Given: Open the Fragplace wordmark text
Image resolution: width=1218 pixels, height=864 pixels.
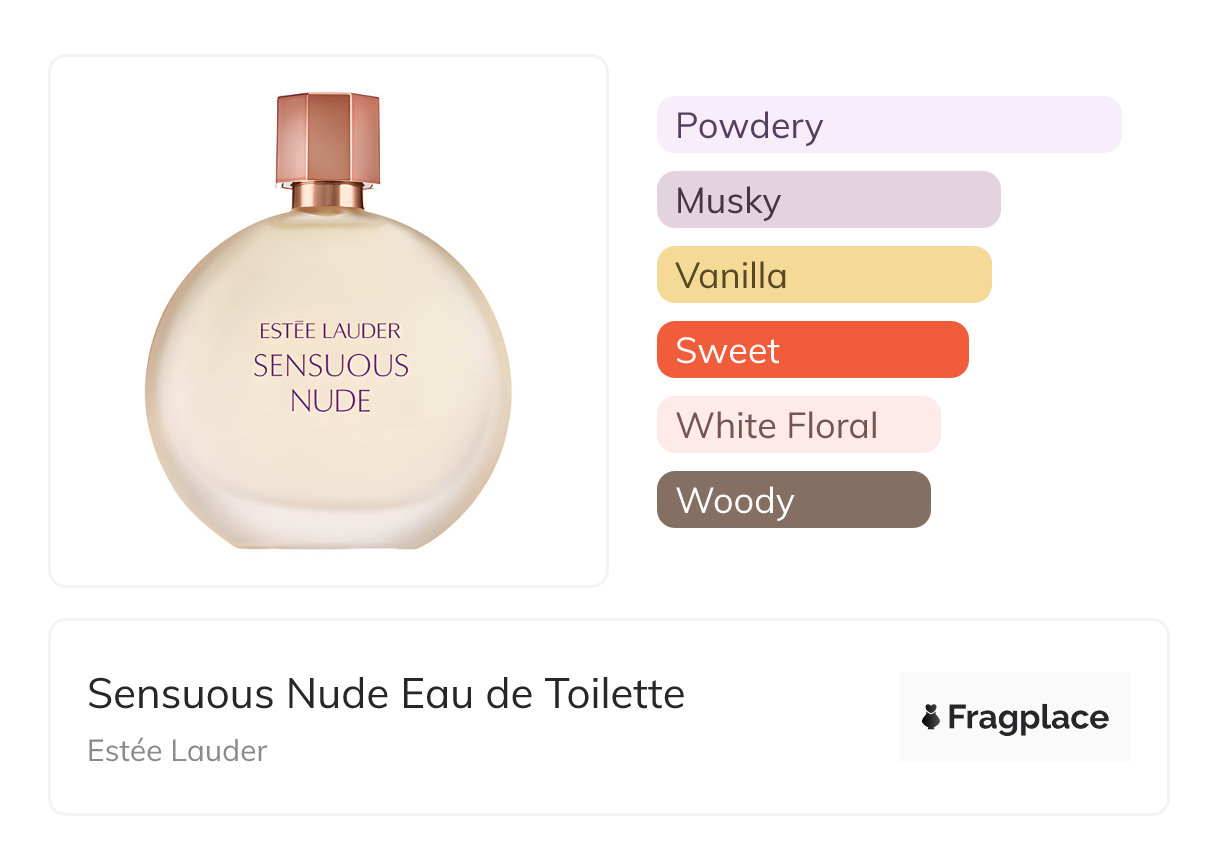Looking at the screenshot, I should click(1028, 718).
